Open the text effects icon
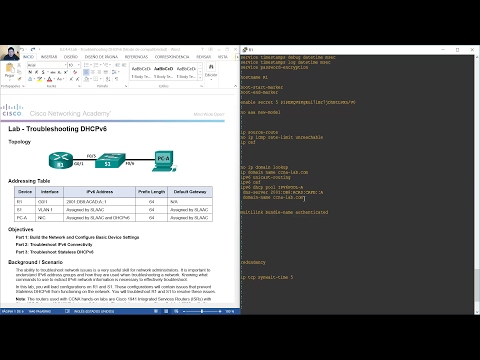Viewport: 480px width, 360px height. pyautogui.click(x=30, y=79)
